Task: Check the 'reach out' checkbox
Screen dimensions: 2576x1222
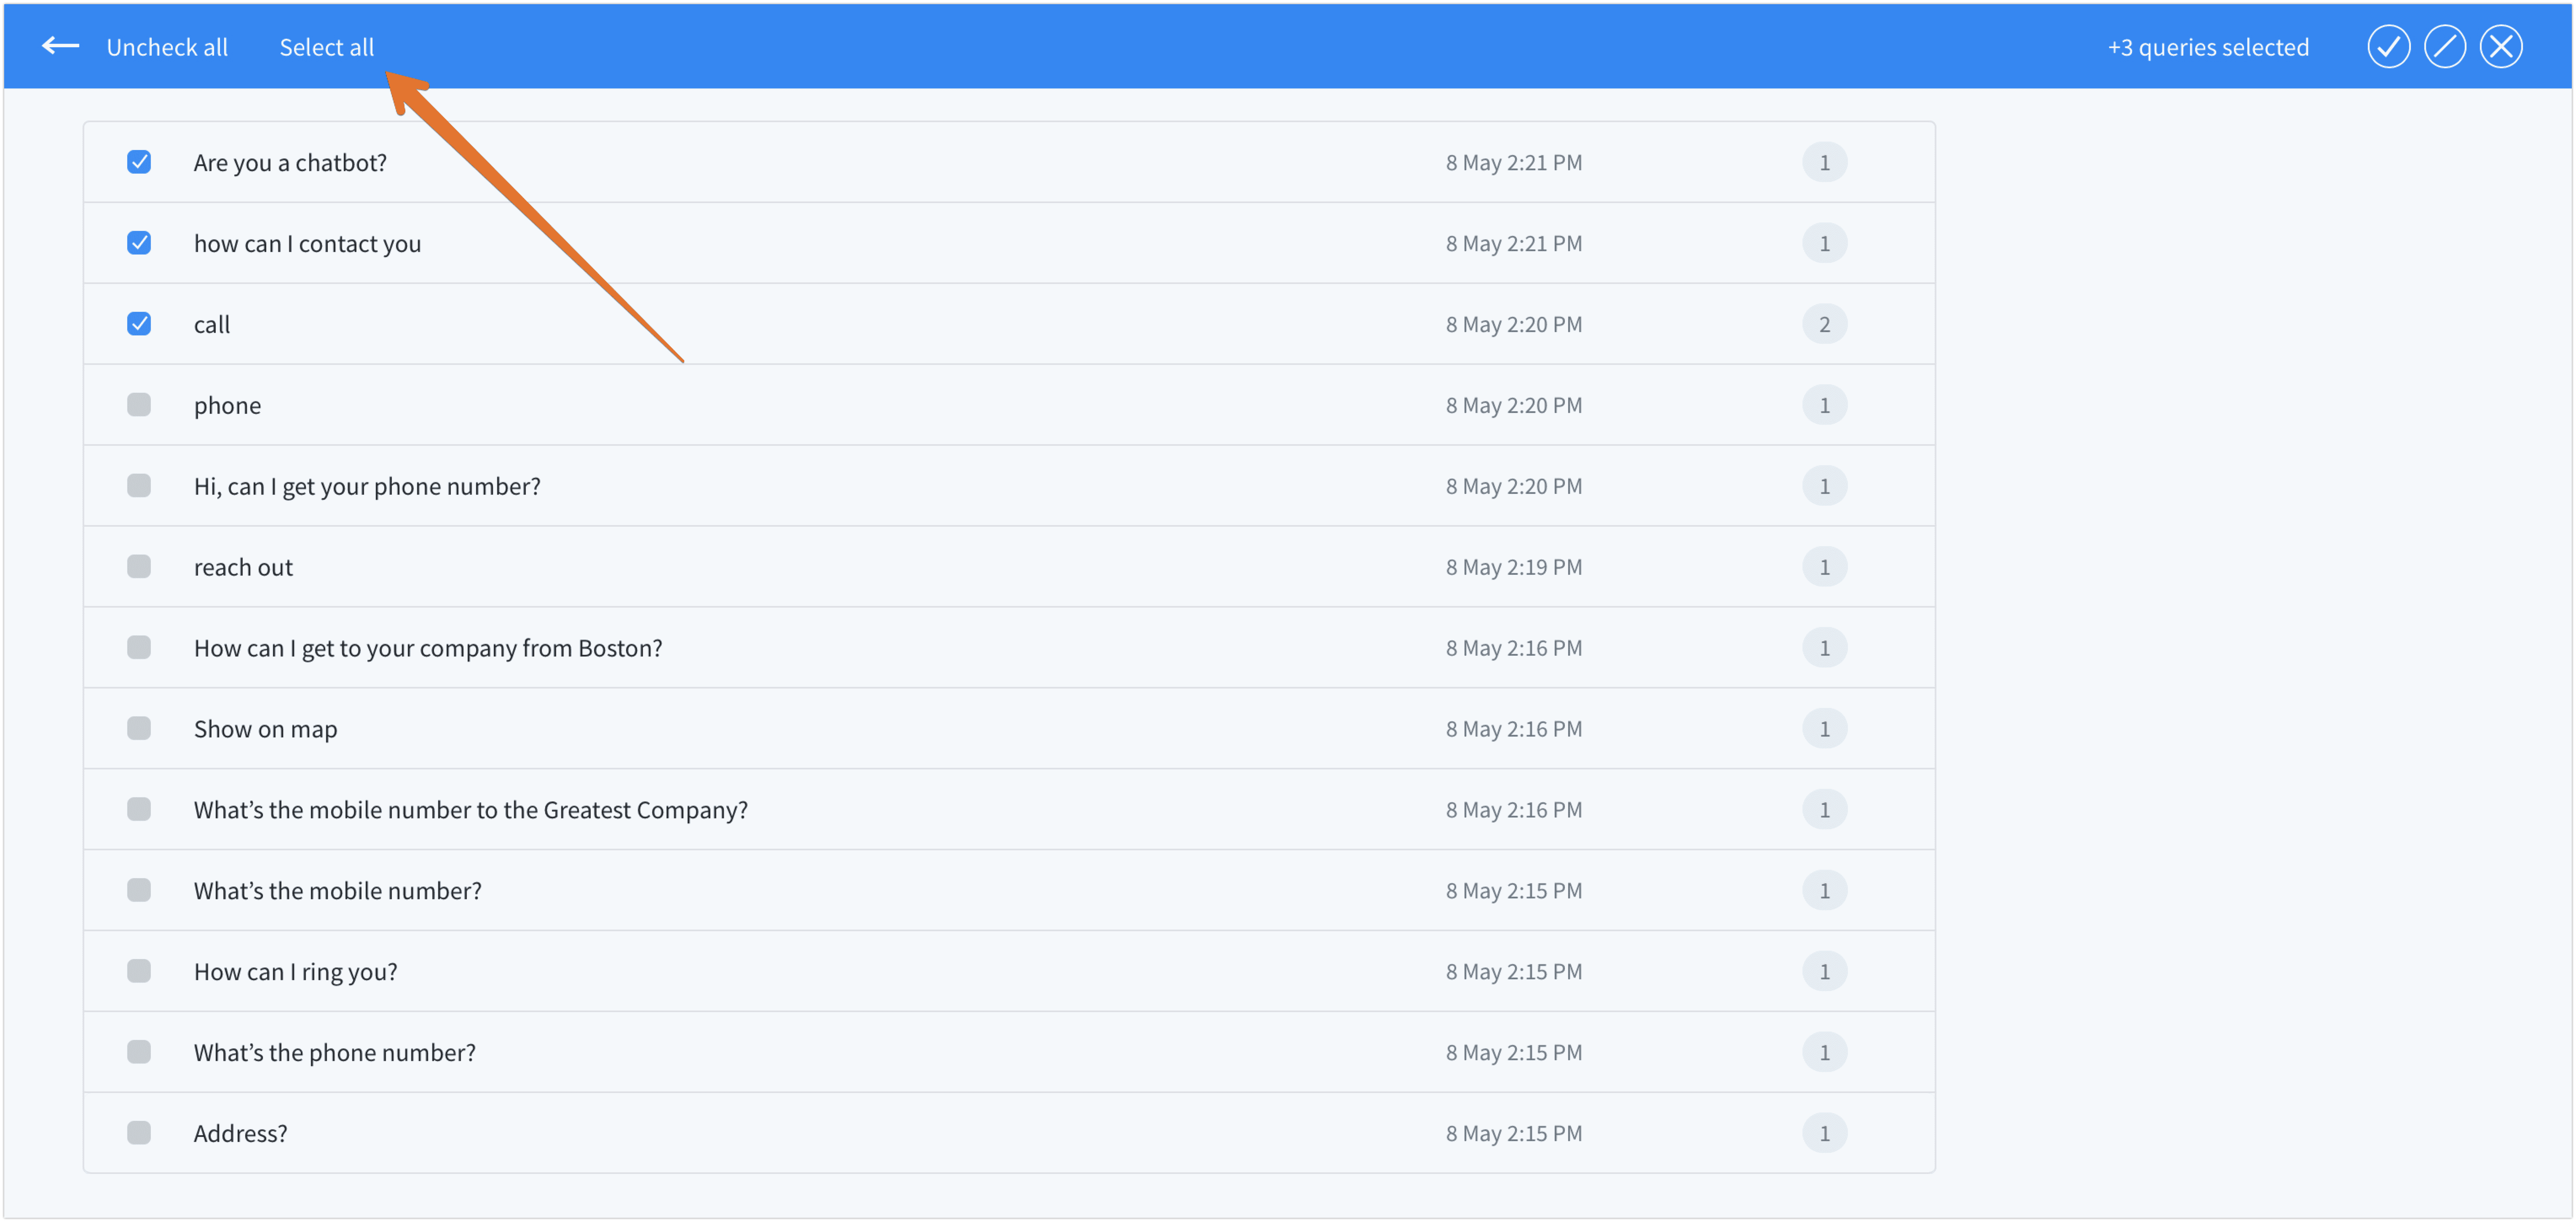Action: (139, 567)
